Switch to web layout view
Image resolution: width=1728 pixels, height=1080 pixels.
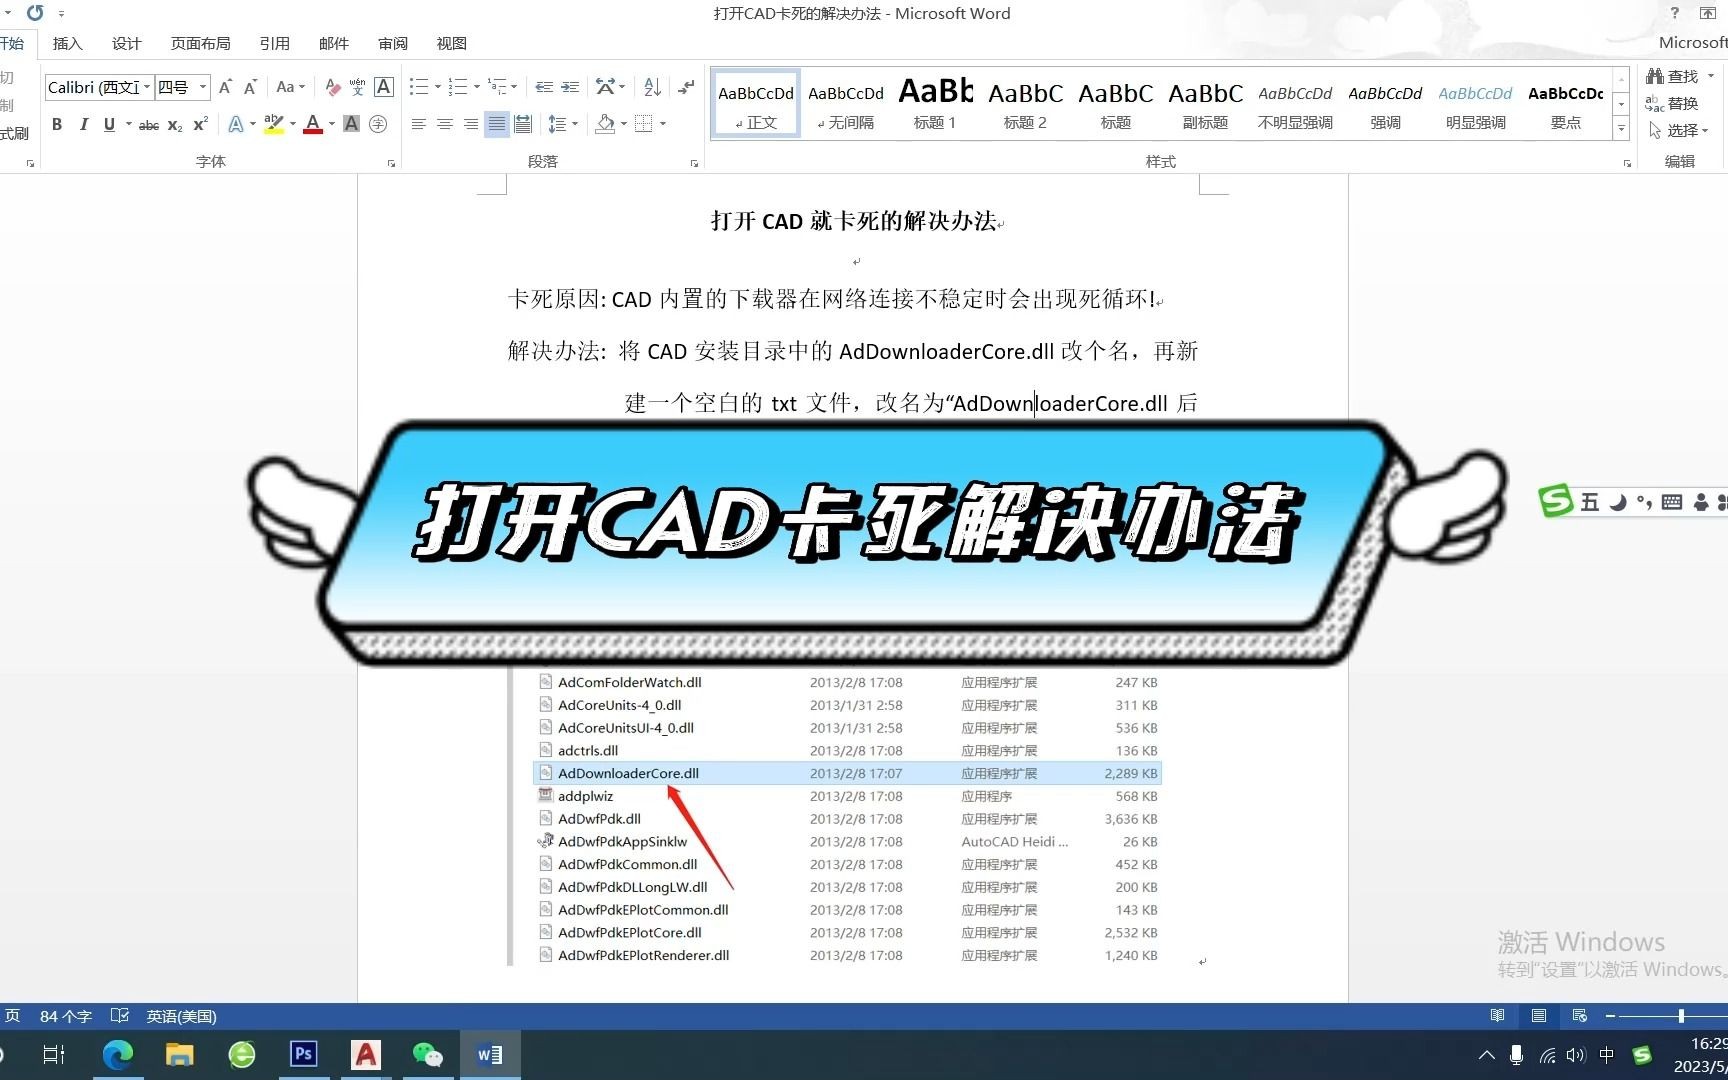pyautogui.click(x=1580, y=1016)
